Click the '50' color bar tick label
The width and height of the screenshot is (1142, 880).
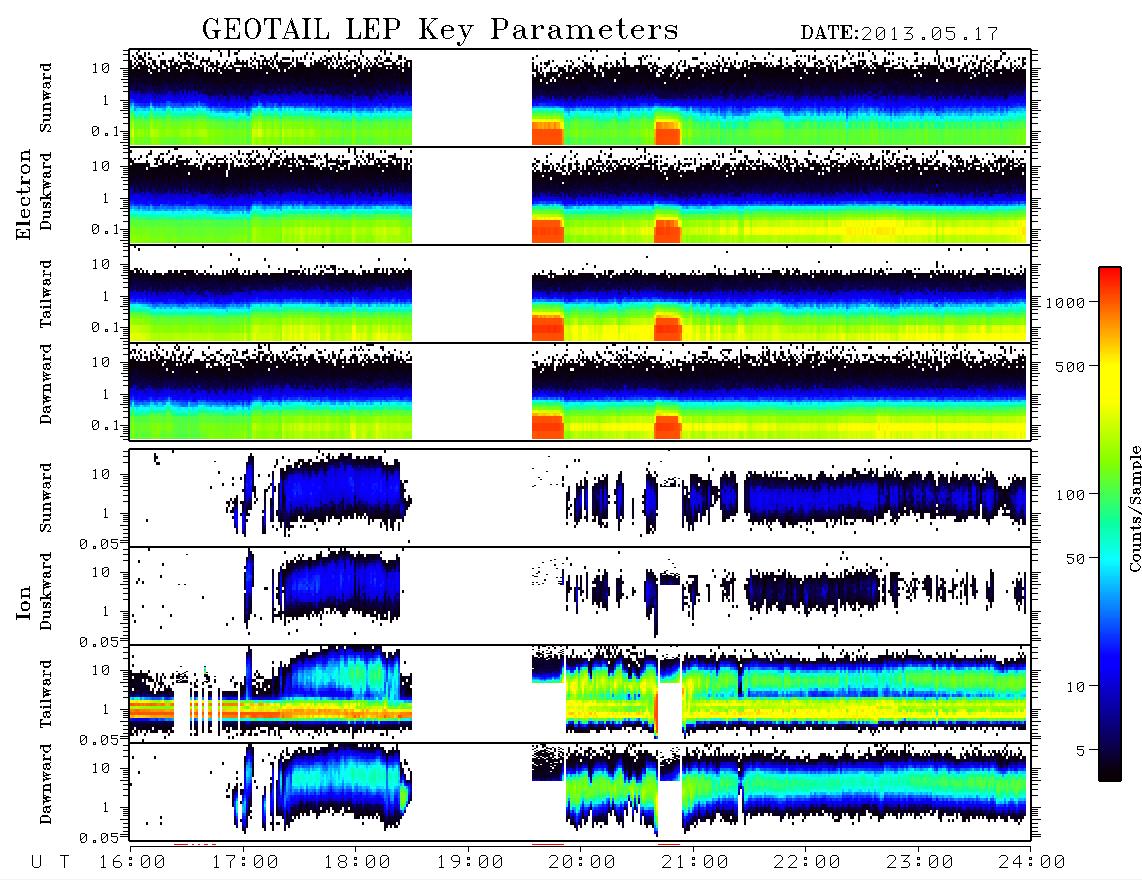(x=1075, y=559)
